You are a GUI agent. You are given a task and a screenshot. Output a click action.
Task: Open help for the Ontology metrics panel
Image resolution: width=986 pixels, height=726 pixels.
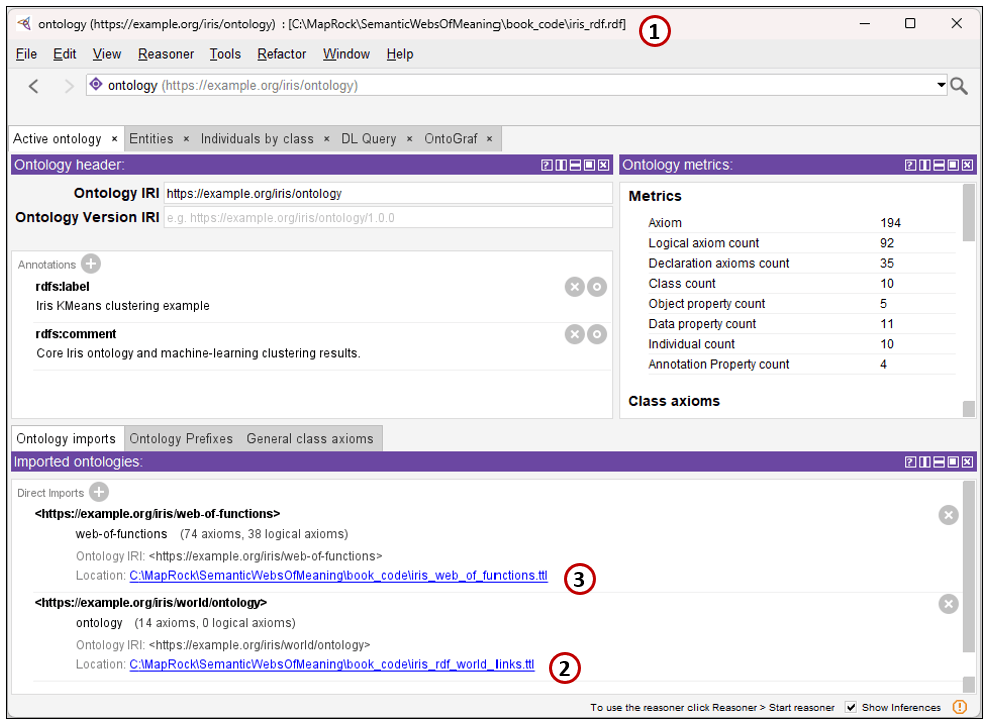910,165
